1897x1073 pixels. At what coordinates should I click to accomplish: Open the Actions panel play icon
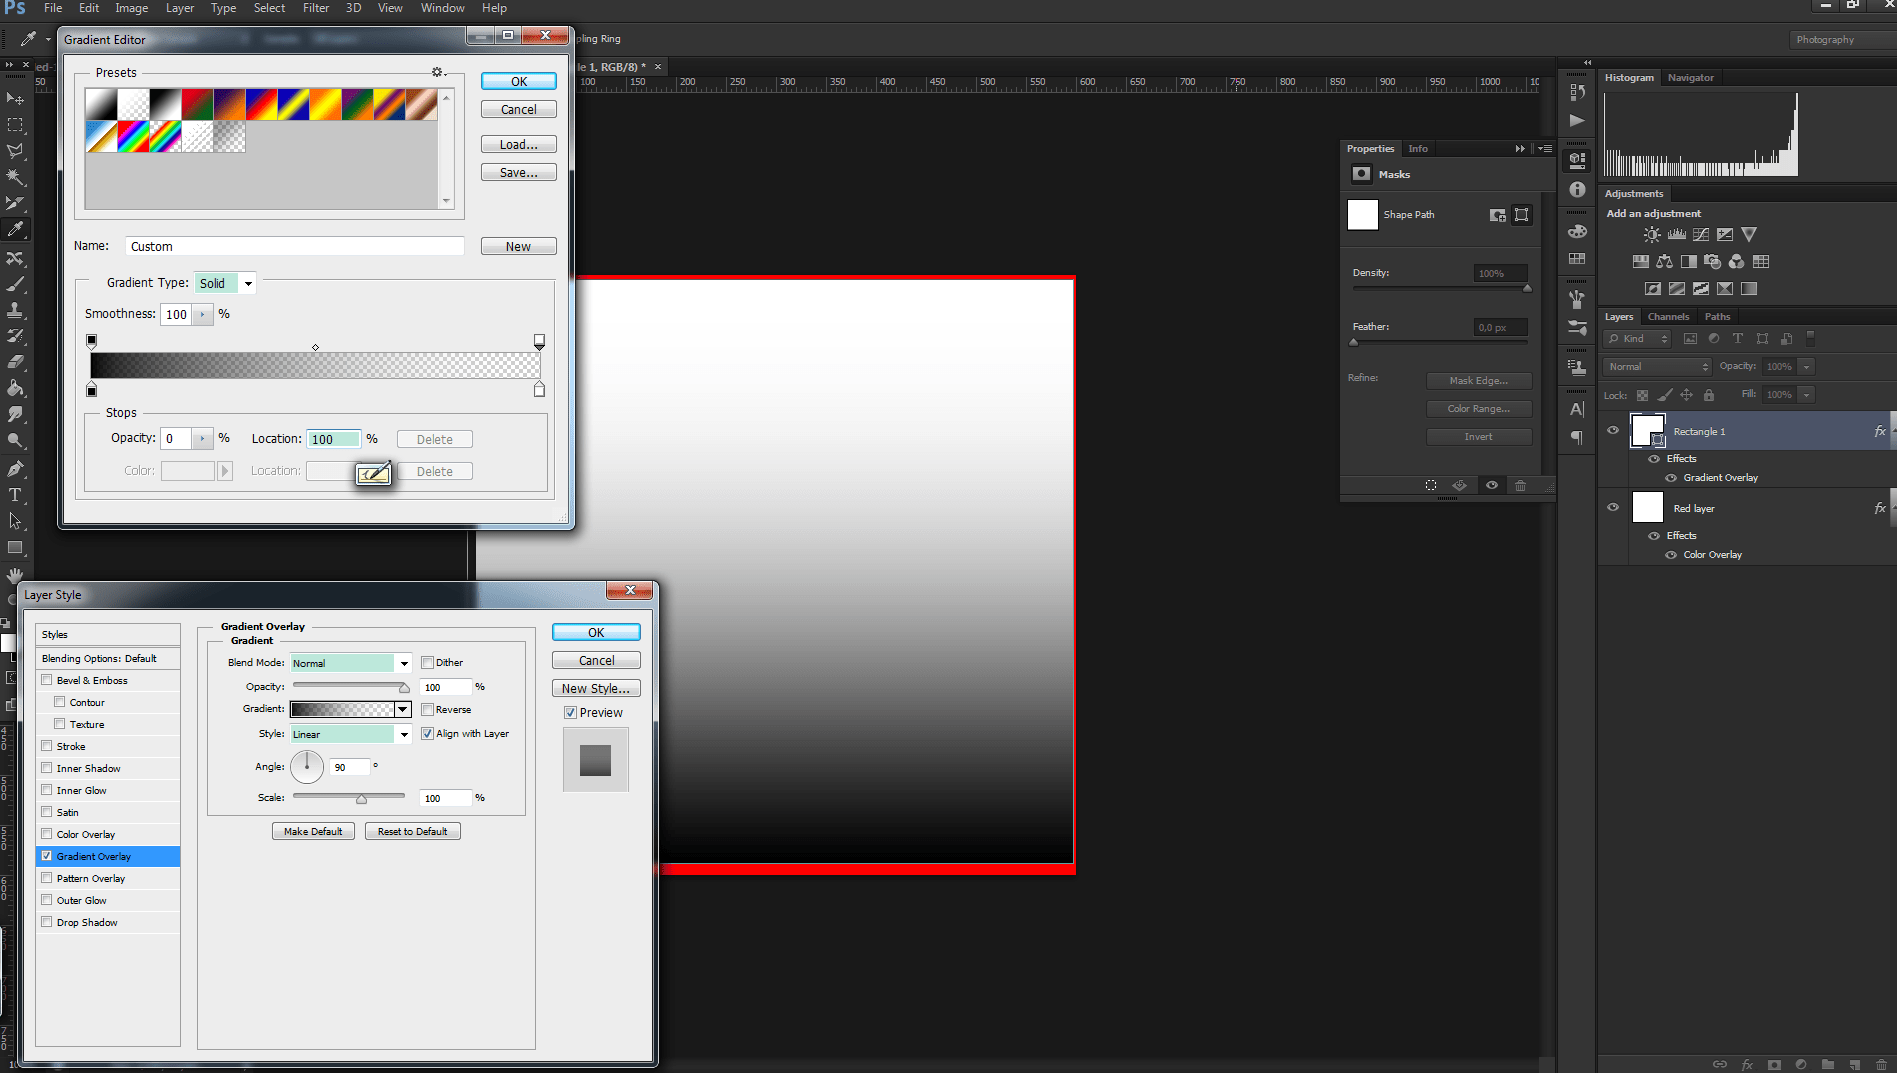coord(1577,121)
